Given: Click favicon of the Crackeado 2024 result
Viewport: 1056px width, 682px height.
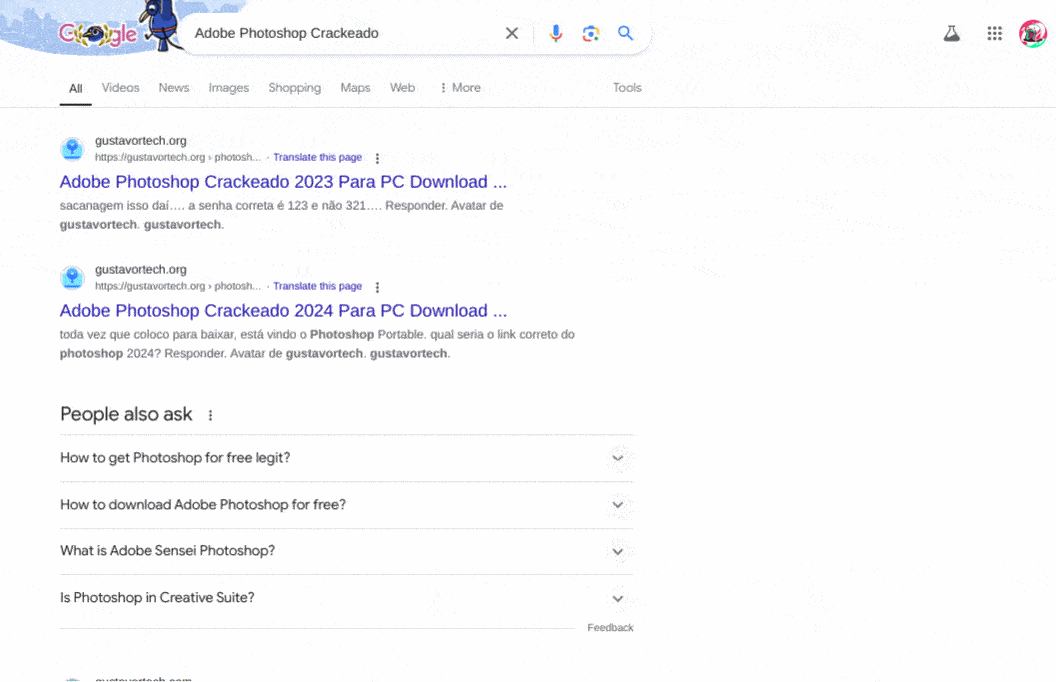Looking at the screenshot, I should pos(72,277).
